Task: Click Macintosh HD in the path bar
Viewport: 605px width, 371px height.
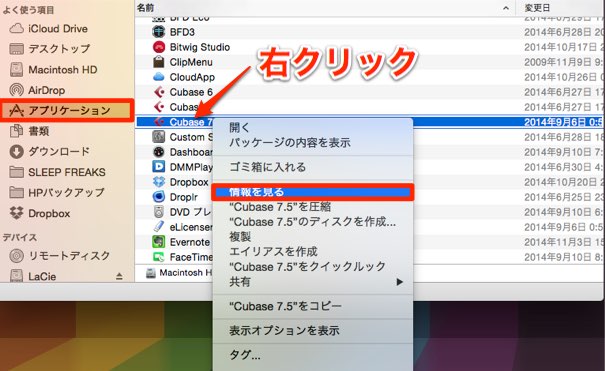Action: pos(180,273)
